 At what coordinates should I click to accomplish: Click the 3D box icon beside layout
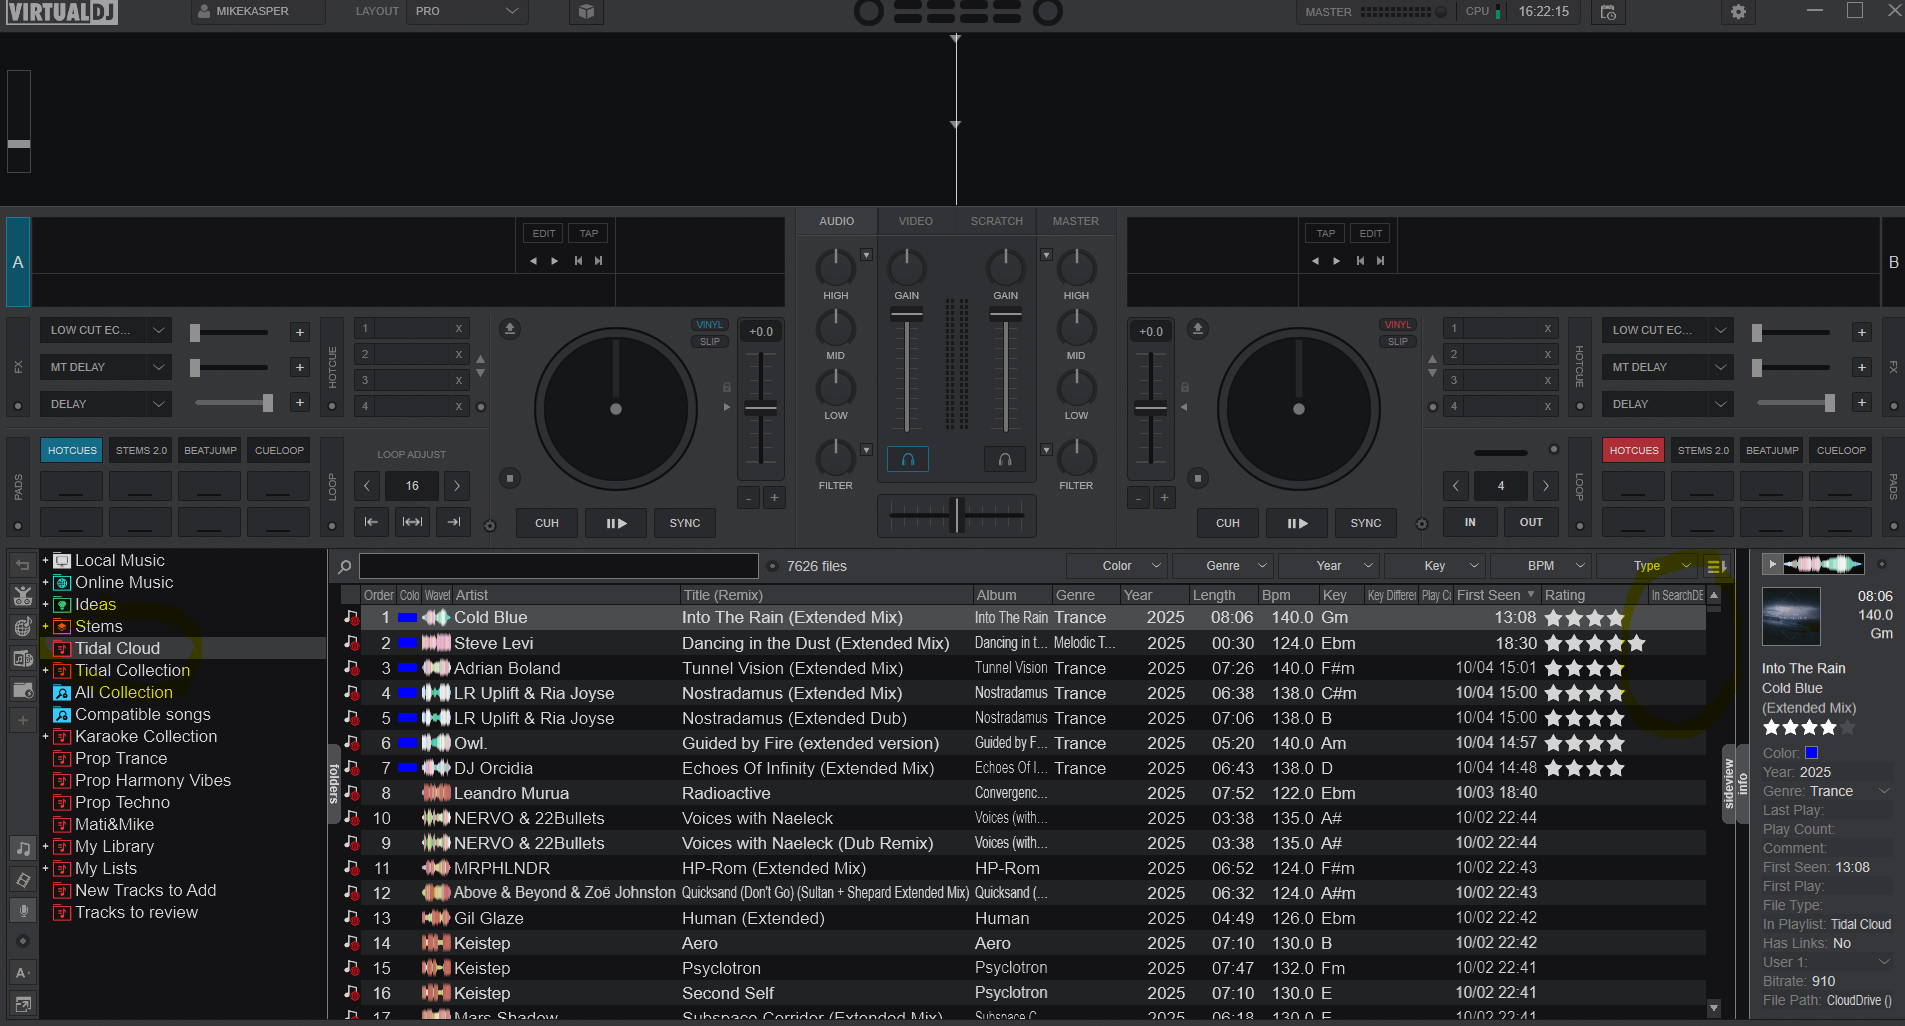tap(587, 12)
